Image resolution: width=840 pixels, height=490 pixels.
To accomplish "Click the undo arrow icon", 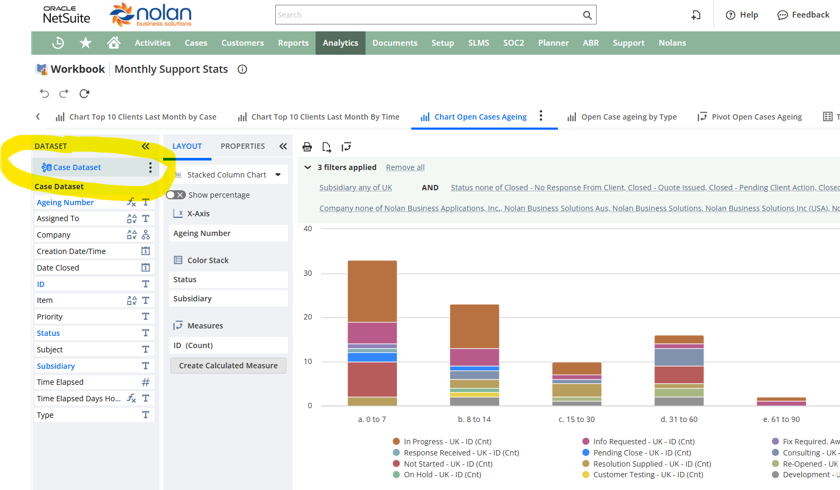I will 44,94.
